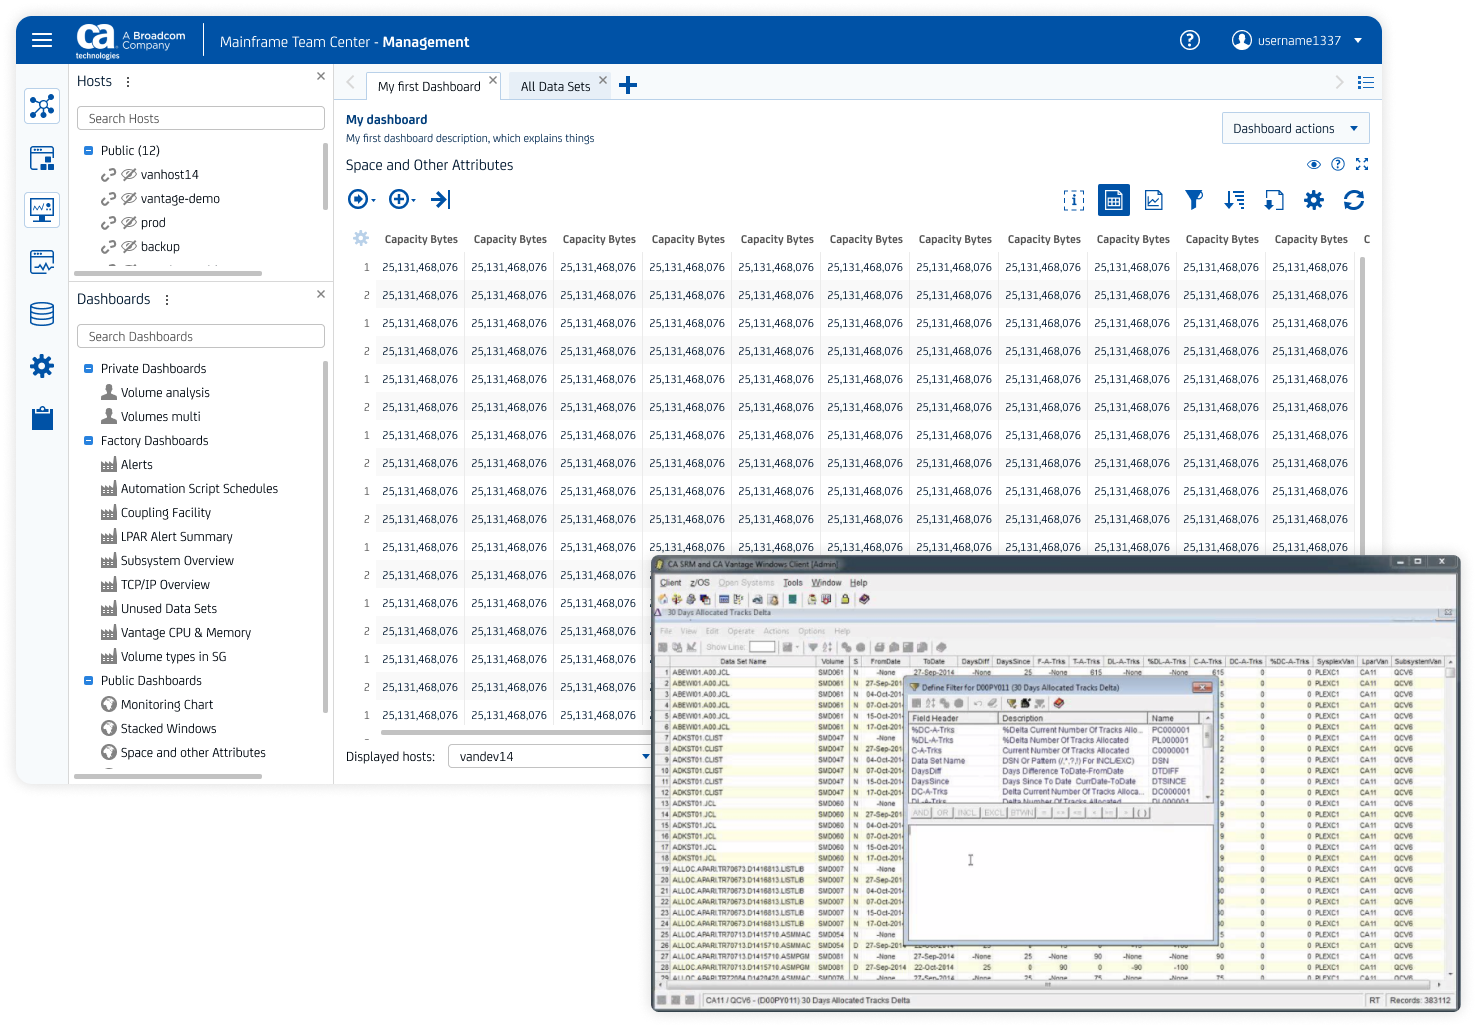
Task: Open Tools menu in Vantage window
Action: click(x=793, y=583)
